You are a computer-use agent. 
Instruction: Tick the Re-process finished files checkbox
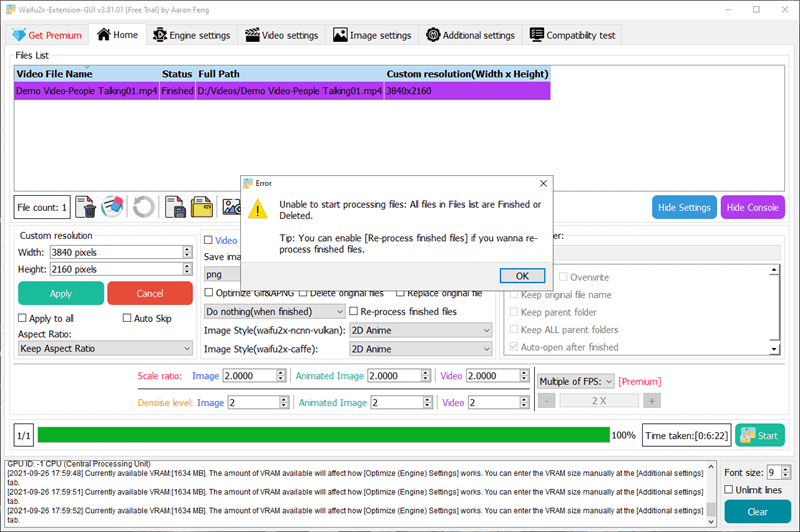point(354,311)
